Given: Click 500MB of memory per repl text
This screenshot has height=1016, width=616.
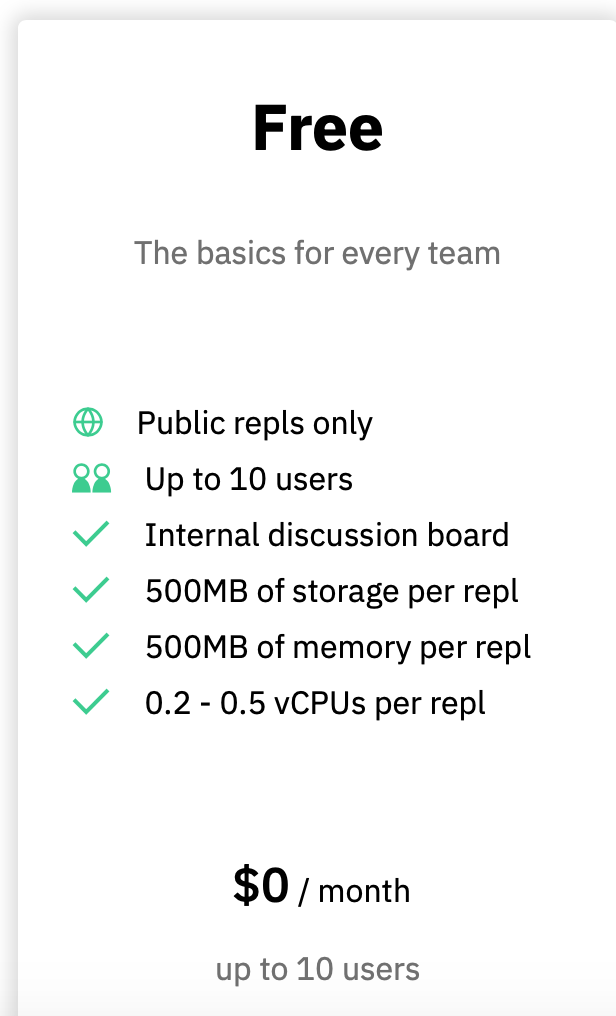Looking at the screenshot, I should point(338,647).
